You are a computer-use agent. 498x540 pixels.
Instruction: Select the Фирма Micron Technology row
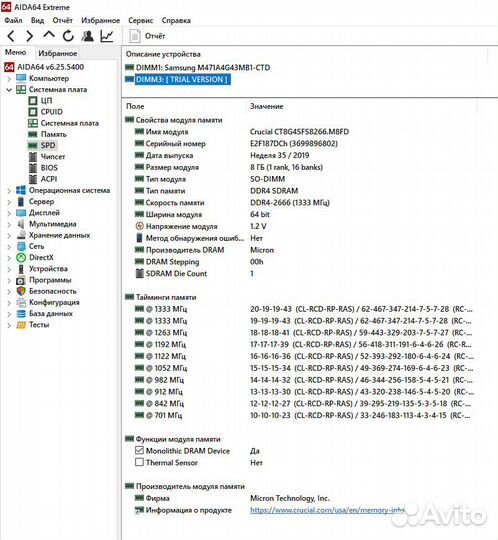(232, 498)
